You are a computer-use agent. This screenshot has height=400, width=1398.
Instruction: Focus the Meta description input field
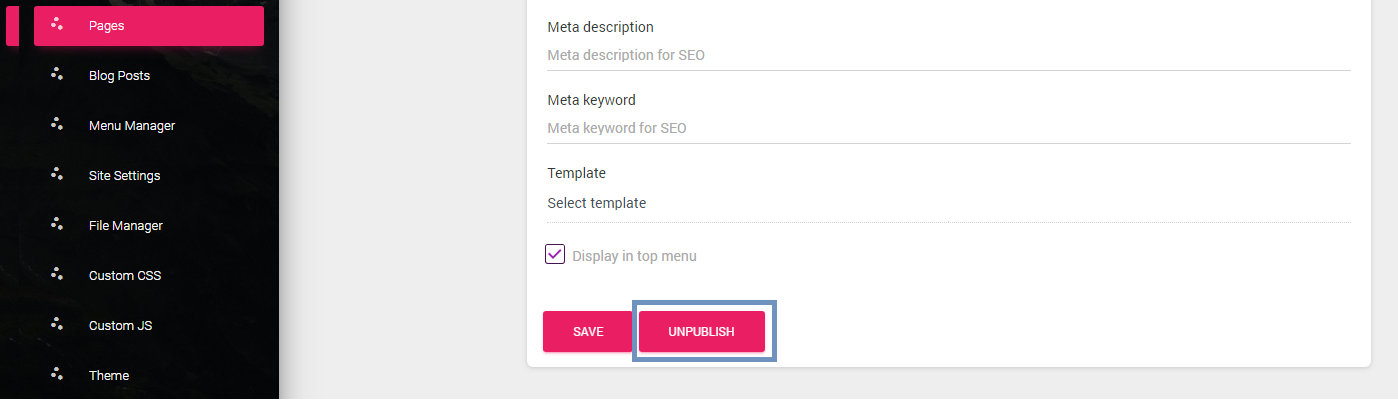point(949,55)
